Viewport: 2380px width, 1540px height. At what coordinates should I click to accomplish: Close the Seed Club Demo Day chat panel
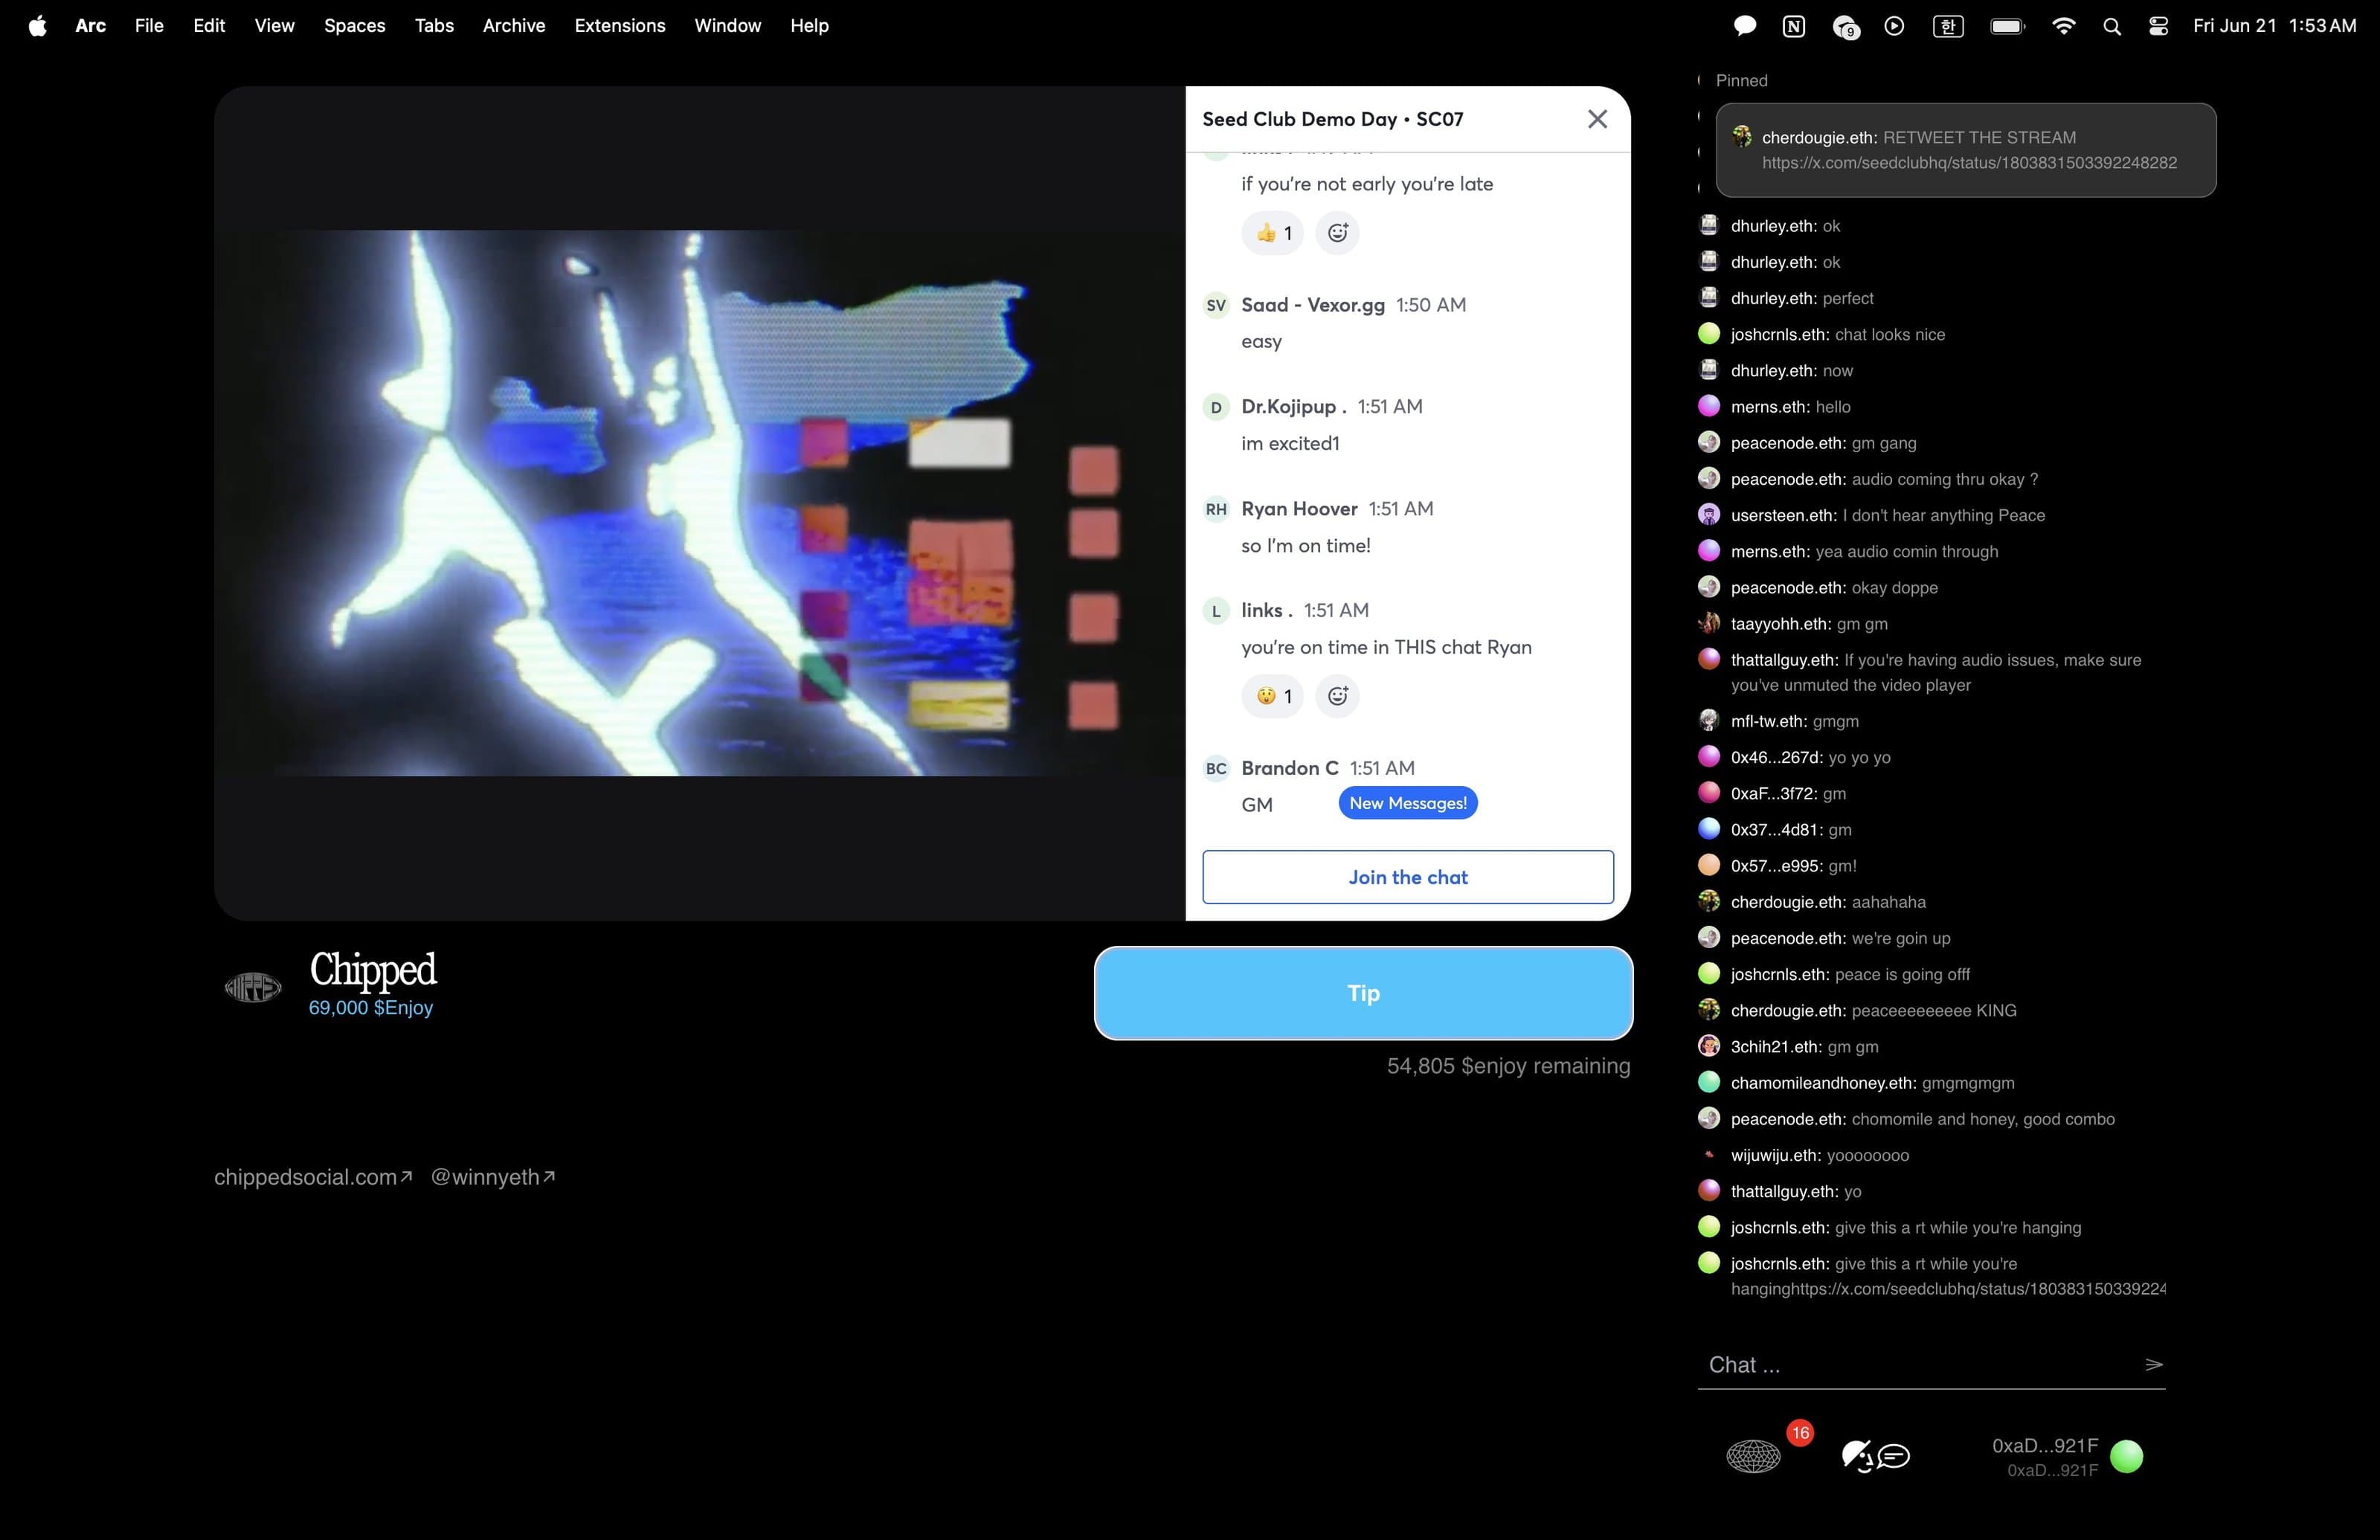[x=1597, y=119]
